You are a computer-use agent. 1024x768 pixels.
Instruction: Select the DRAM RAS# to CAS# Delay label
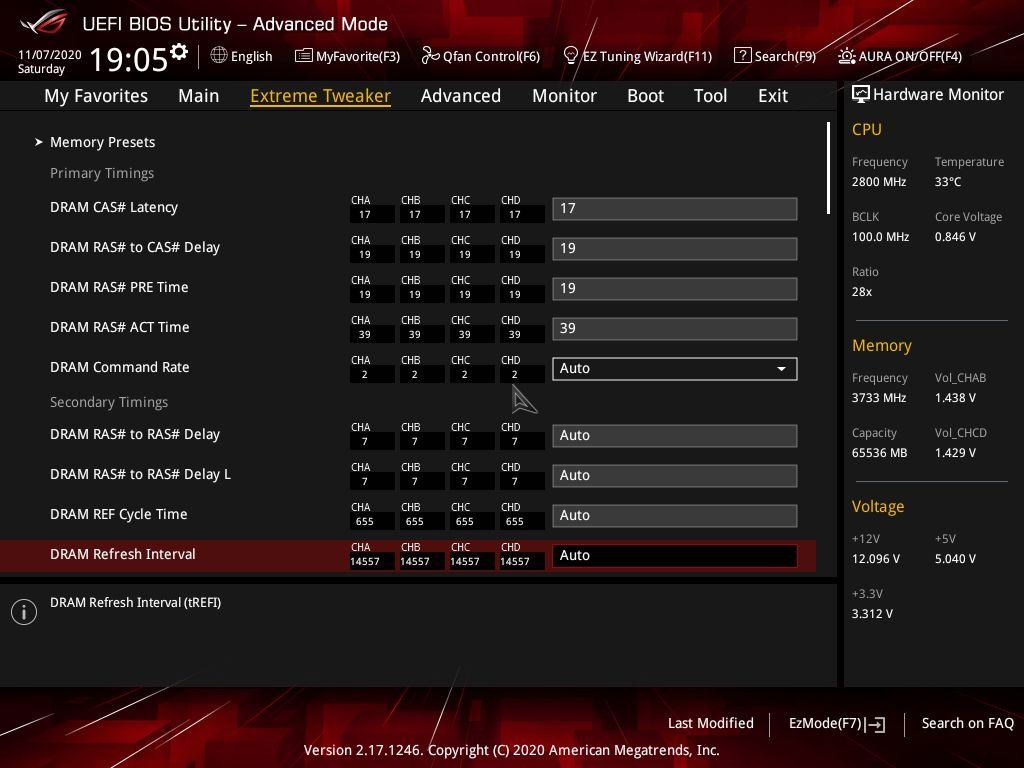pyautogui.click(x=135, y=247)
